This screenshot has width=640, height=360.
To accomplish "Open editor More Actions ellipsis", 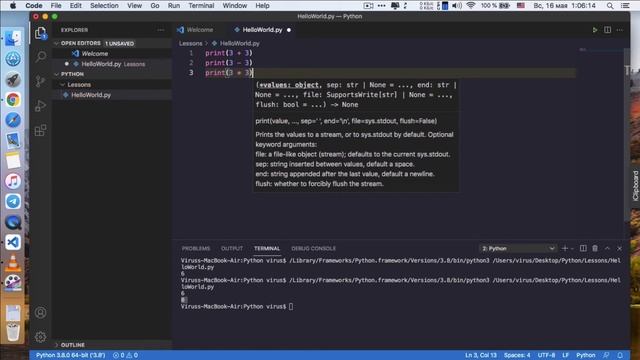I will [x=620, y=30].
